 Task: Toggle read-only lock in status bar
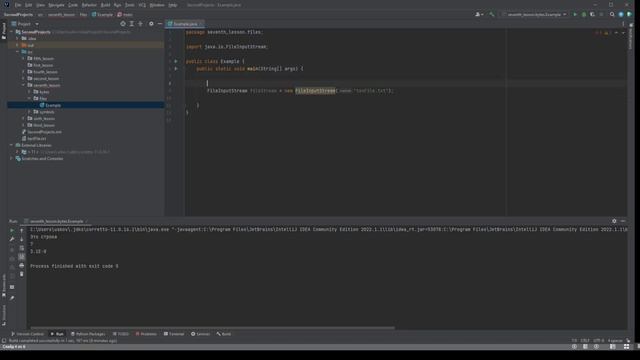[628, 340]
